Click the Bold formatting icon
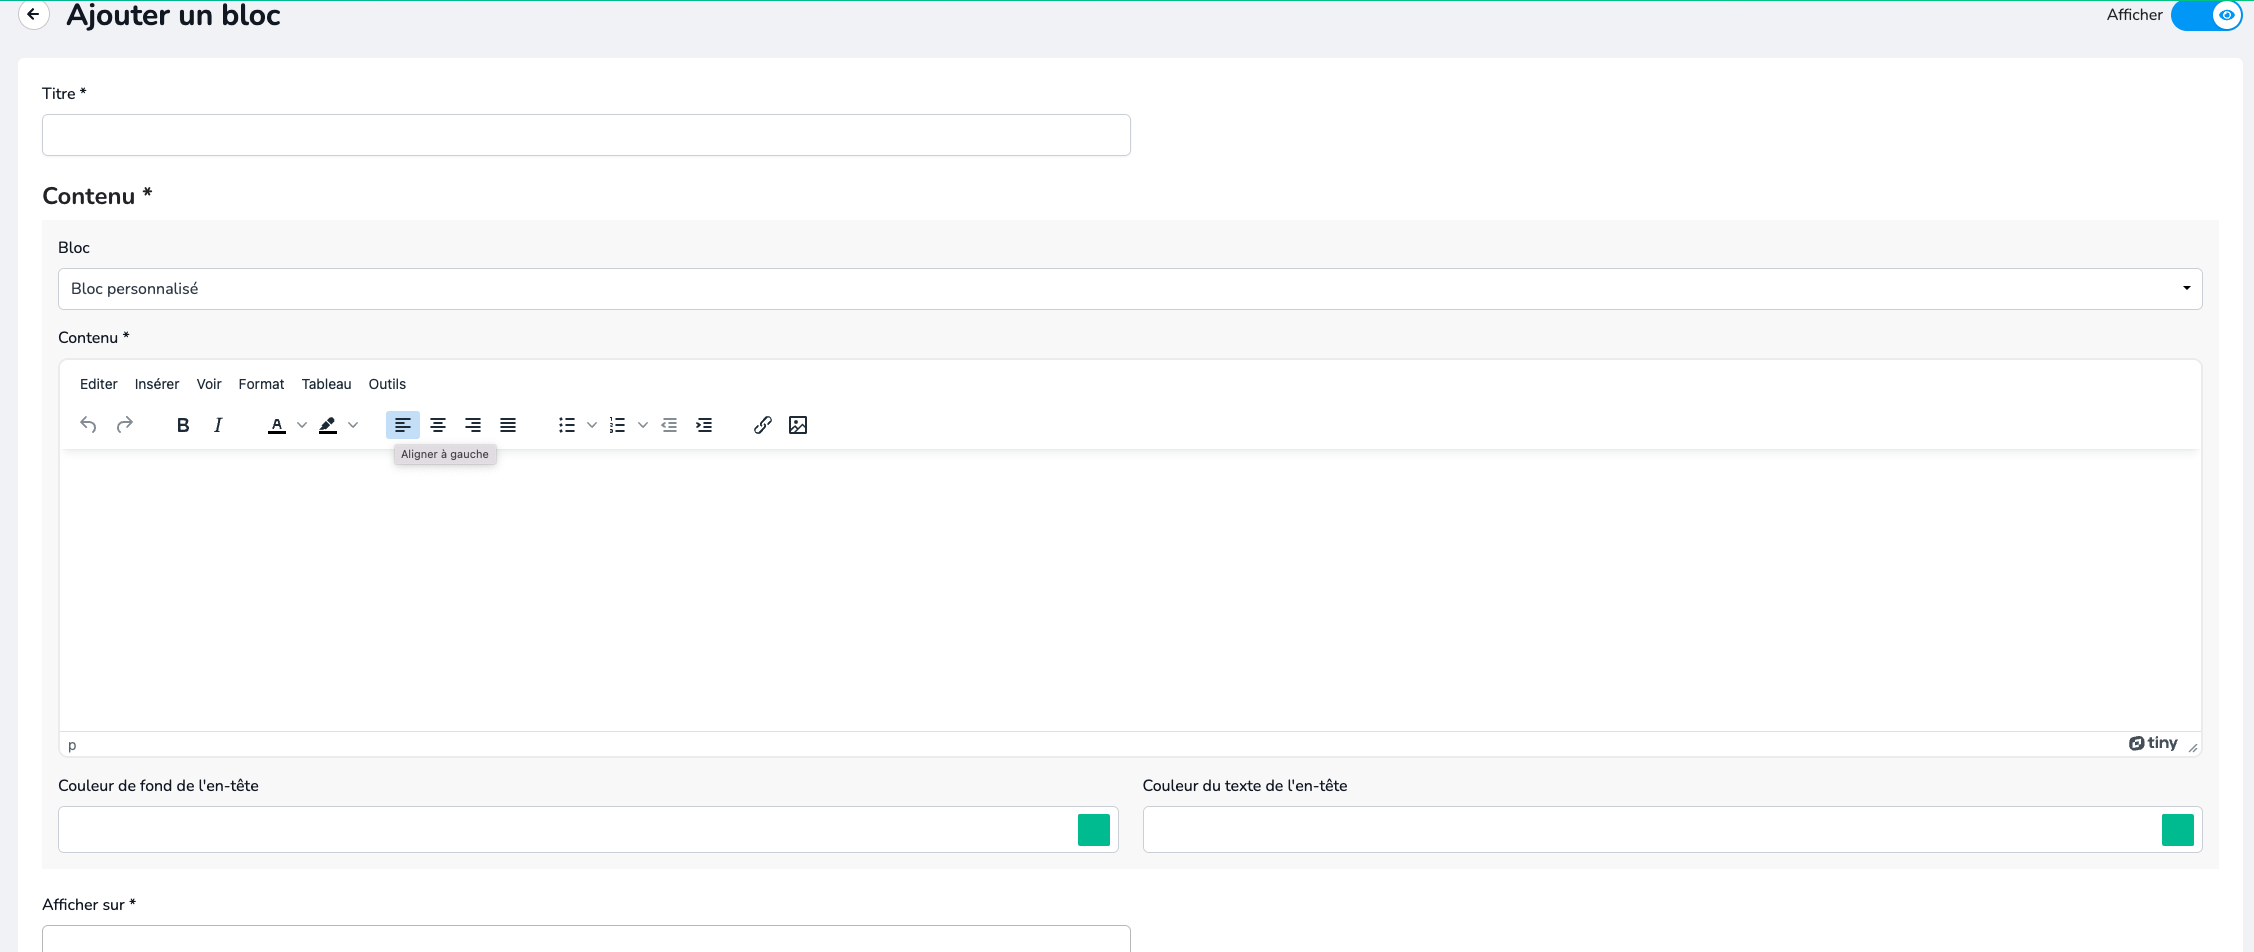The image size is (2254, 952). coord(183,425)
